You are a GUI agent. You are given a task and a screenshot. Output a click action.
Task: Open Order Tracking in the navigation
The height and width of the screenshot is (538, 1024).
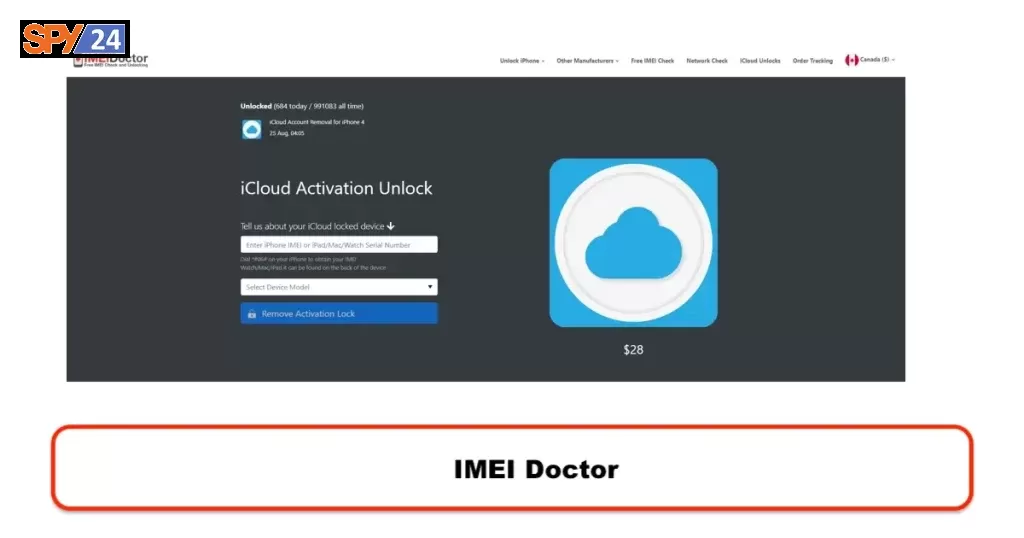[x=812, y=61]
